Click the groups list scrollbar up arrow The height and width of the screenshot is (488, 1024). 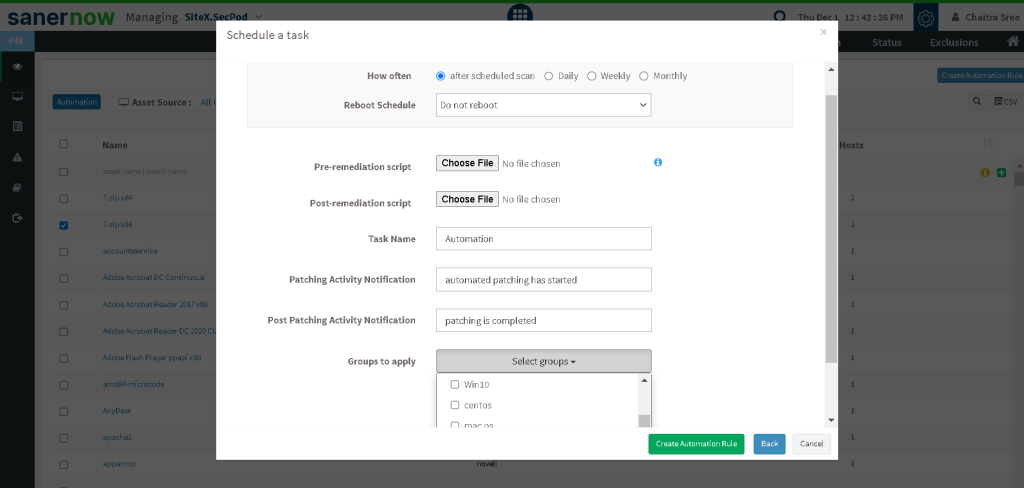tap(644, 380)
